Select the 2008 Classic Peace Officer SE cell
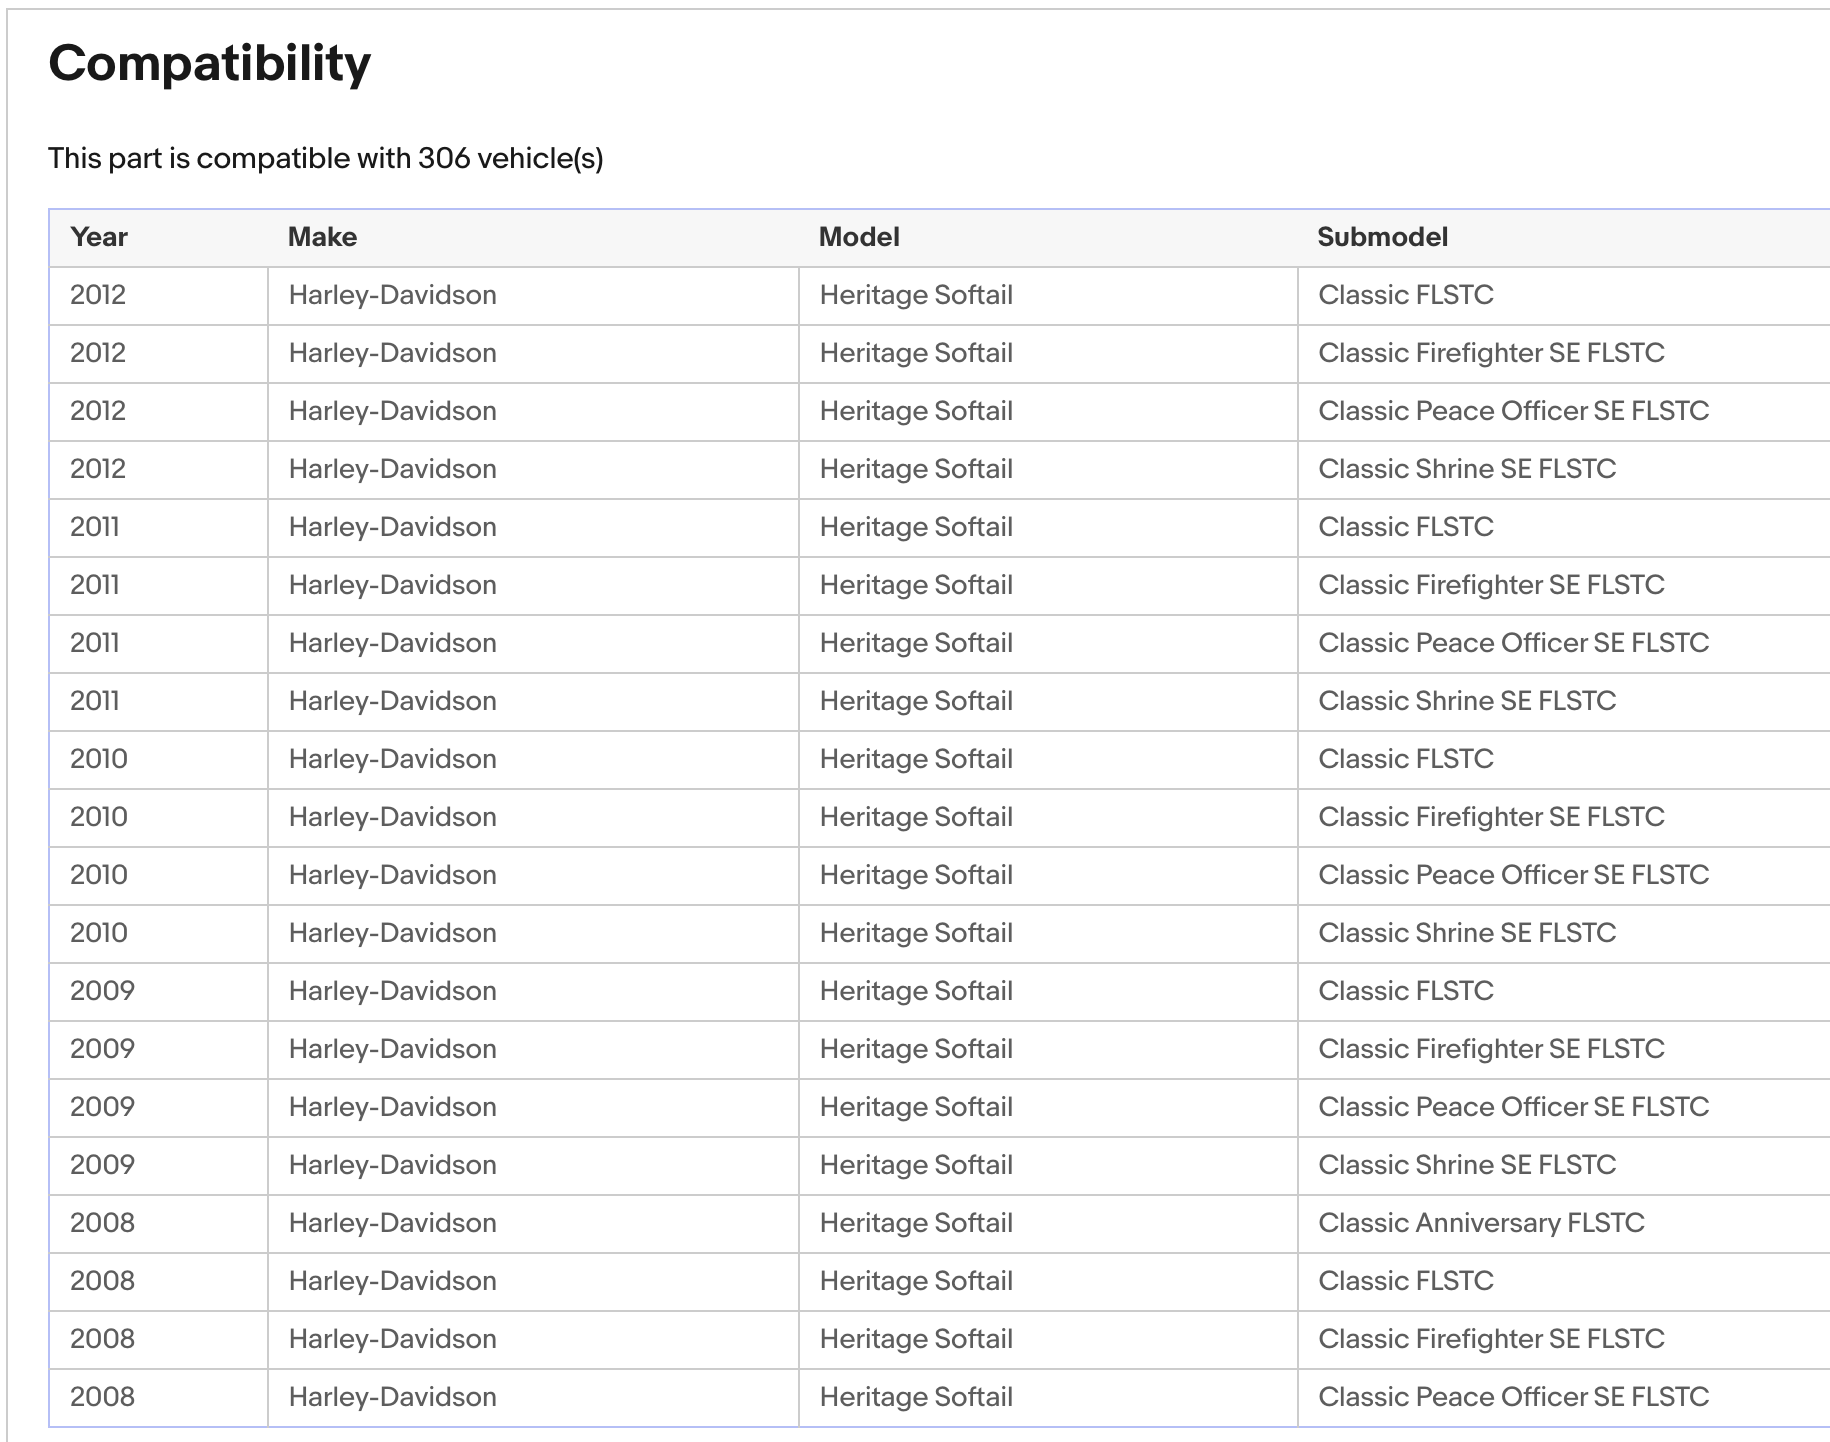Viewport: 1830px width, 1442px height. point(1512,1397)
